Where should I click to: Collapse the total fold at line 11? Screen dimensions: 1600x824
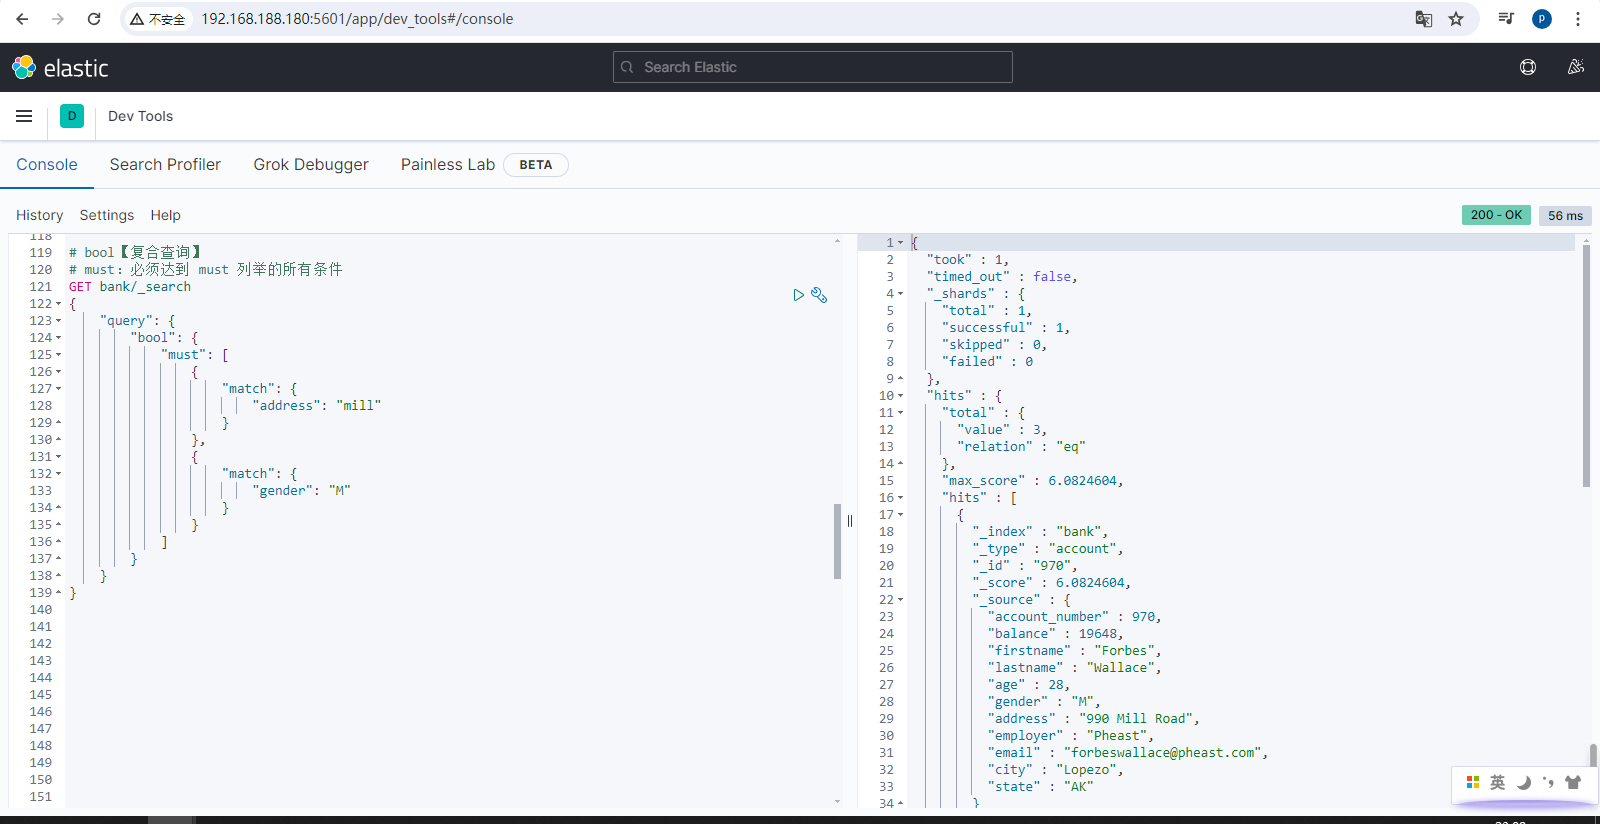click(900, 413)
